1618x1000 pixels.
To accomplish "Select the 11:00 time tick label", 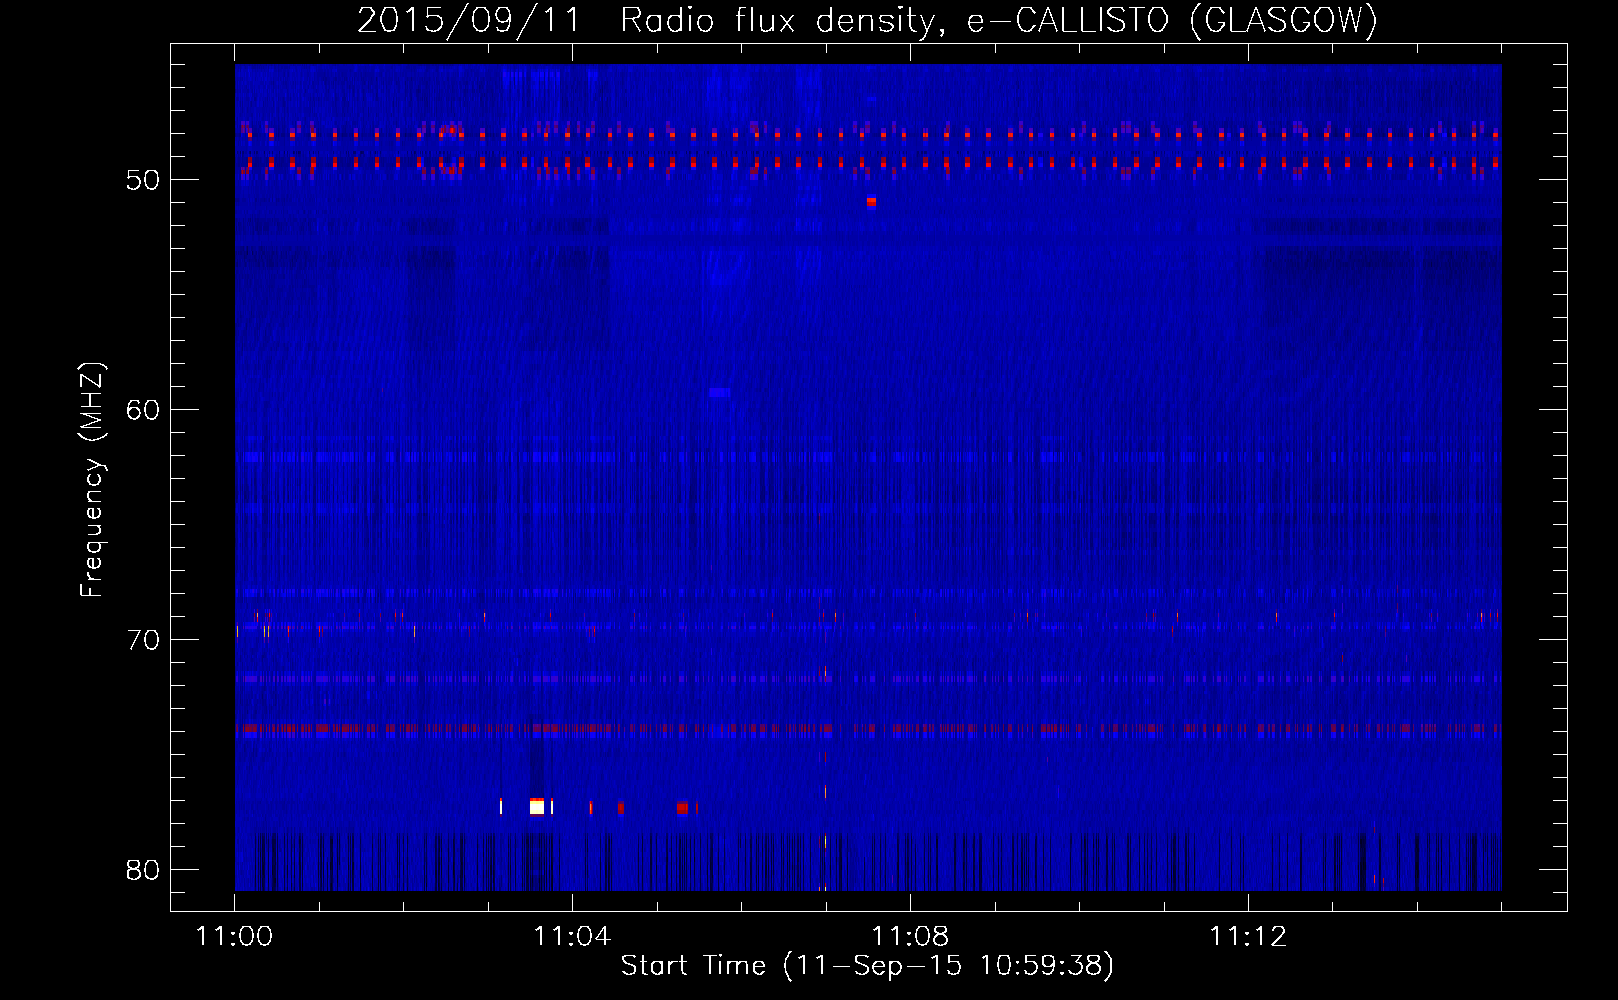I will (235, 937).
